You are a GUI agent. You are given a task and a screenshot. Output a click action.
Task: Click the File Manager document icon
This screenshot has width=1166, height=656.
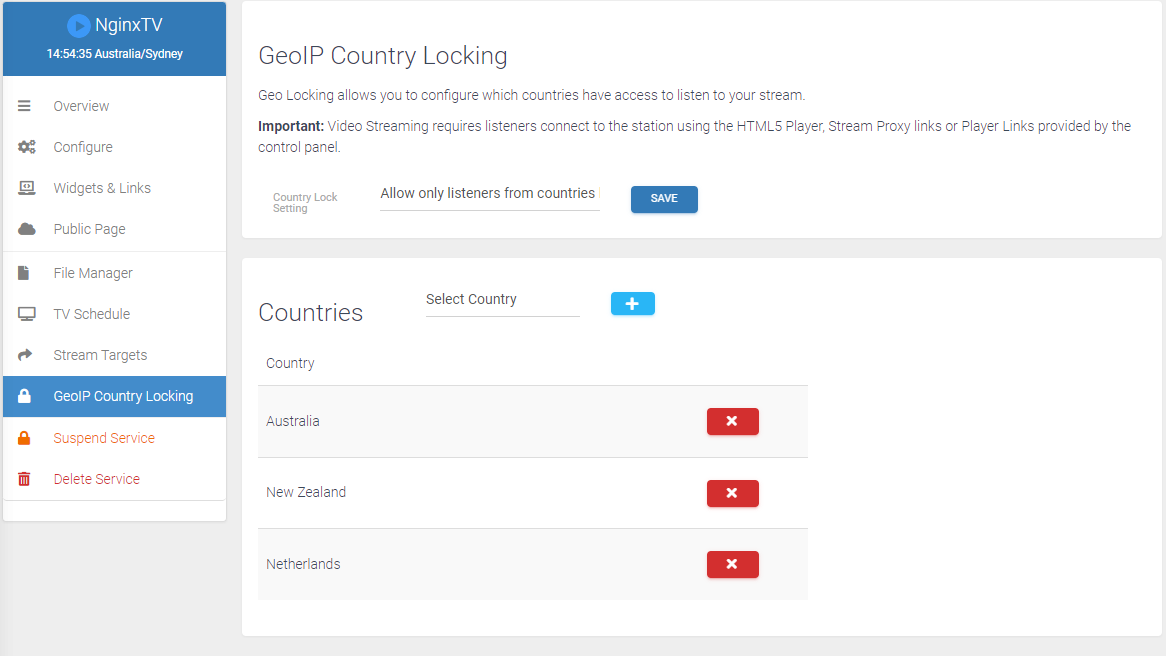click(25, 273)
